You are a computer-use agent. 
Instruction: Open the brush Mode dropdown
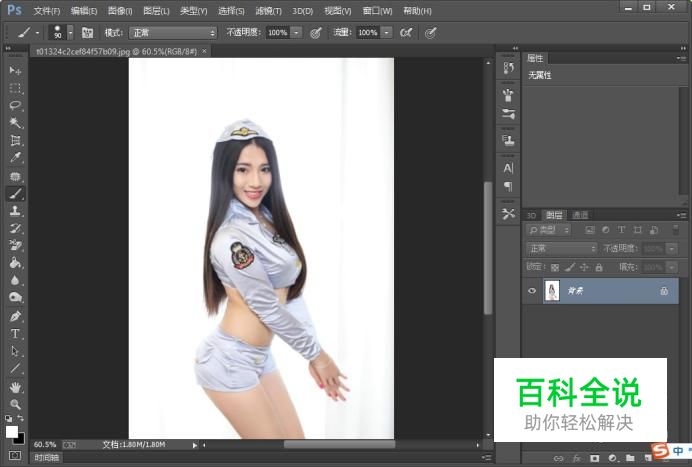pos(173,33)
